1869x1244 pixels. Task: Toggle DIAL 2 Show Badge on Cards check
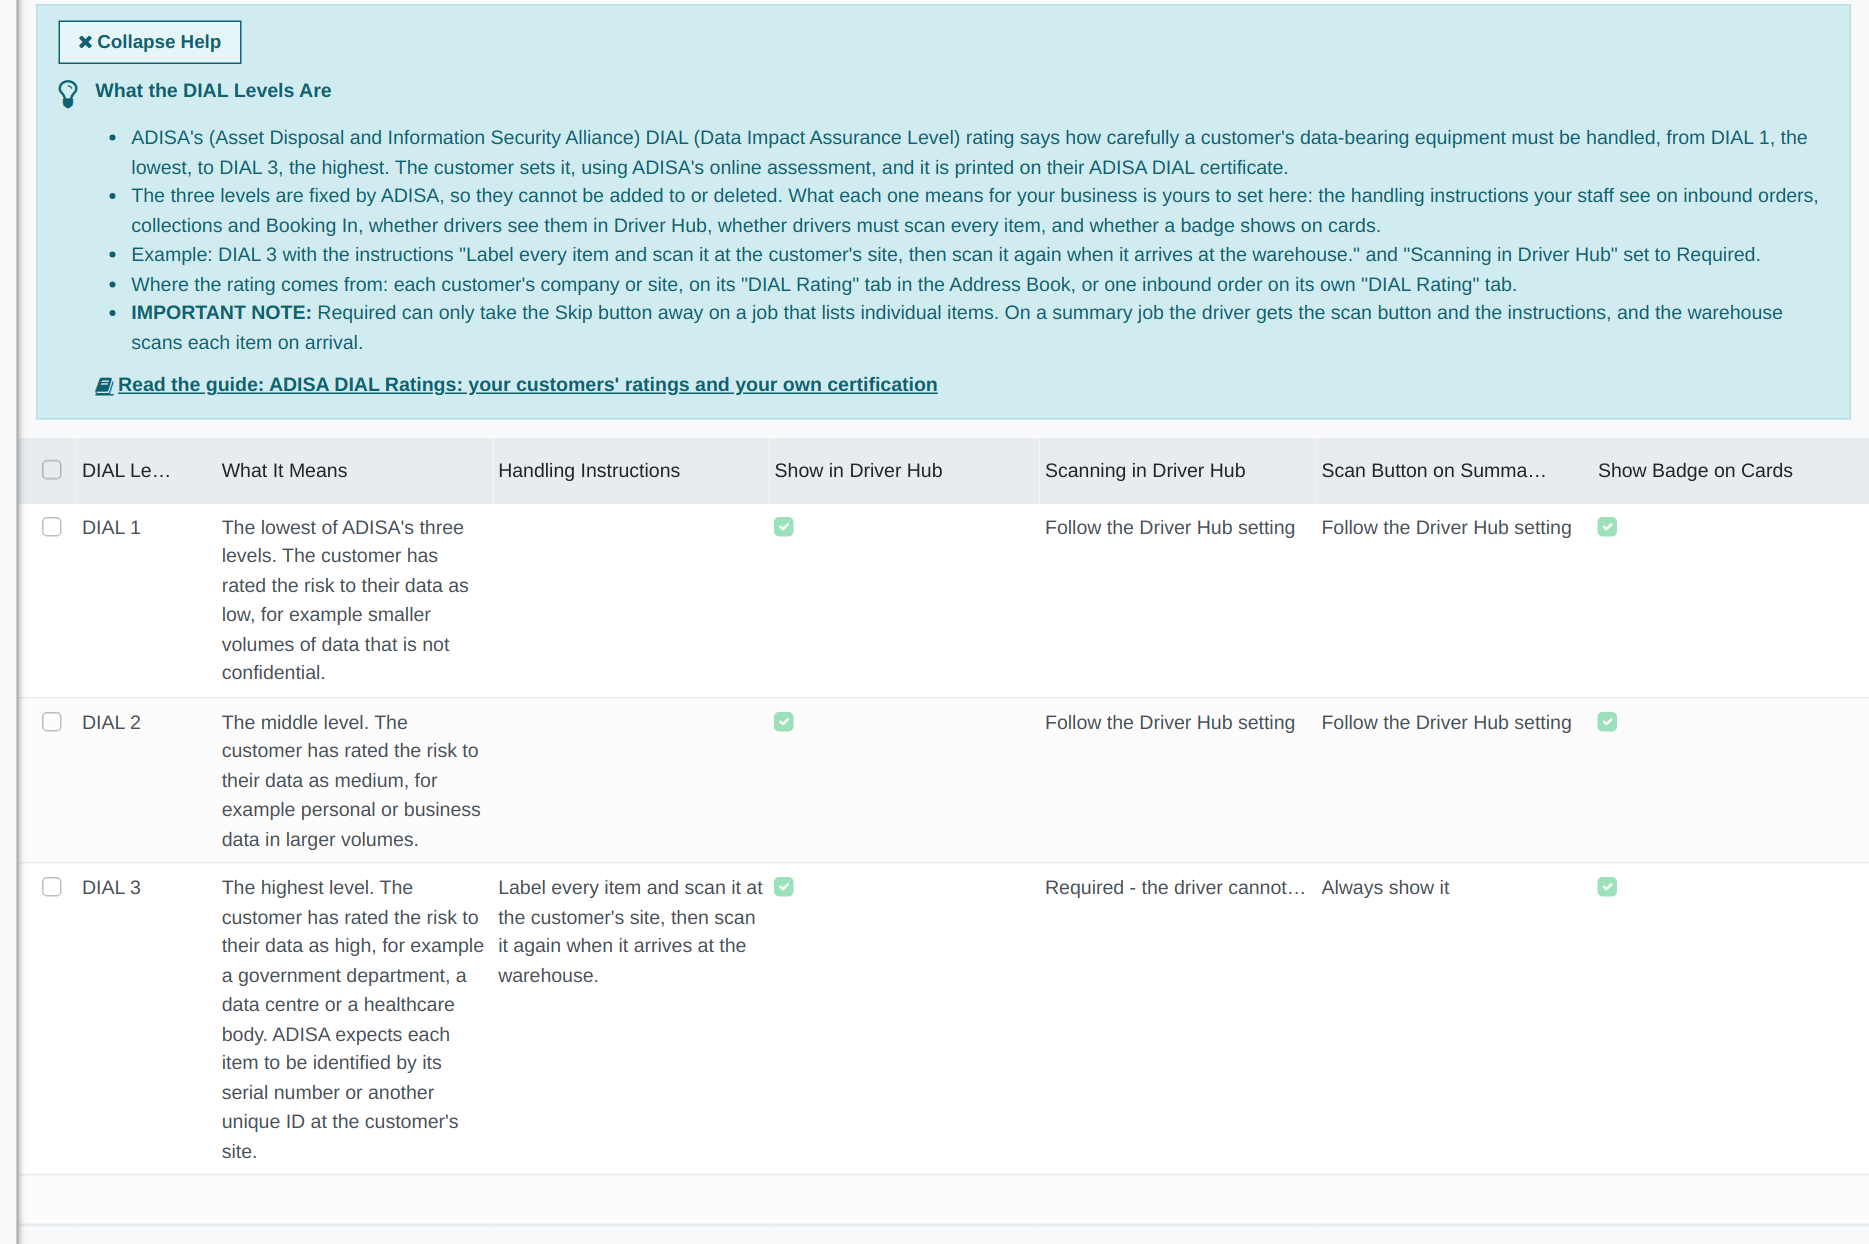pos(1607,722)
